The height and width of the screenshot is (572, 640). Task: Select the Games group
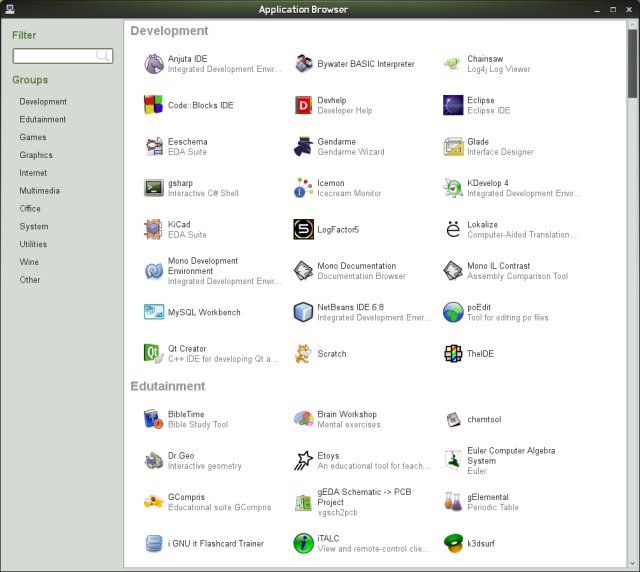[33, 137]
